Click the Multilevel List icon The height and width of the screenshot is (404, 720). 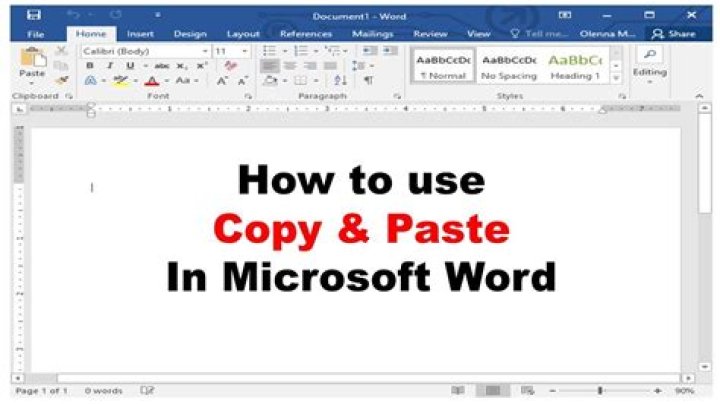point(332,50)
